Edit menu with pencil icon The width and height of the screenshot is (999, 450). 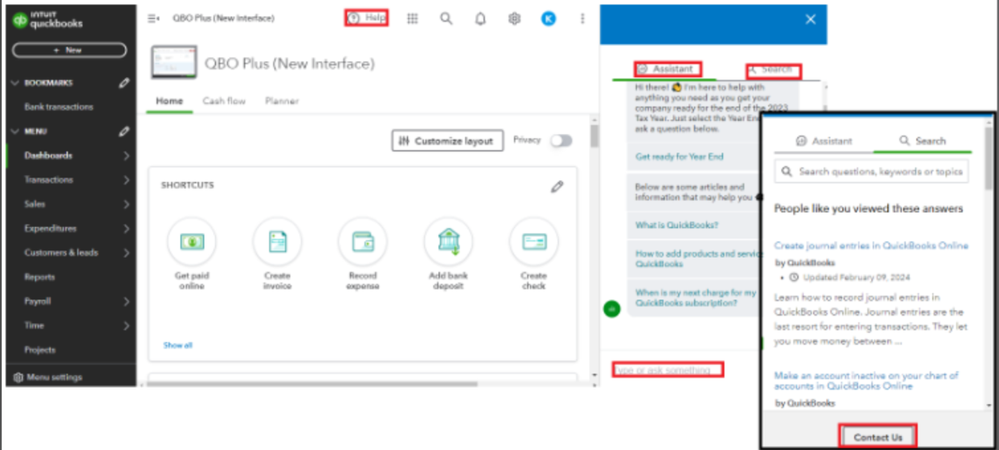[x=124, y=131]
